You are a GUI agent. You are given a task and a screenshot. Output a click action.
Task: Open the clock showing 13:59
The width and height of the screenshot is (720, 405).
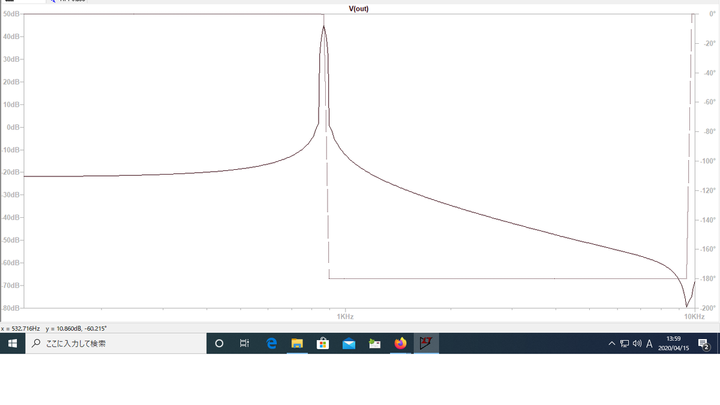tap(673, 343)
